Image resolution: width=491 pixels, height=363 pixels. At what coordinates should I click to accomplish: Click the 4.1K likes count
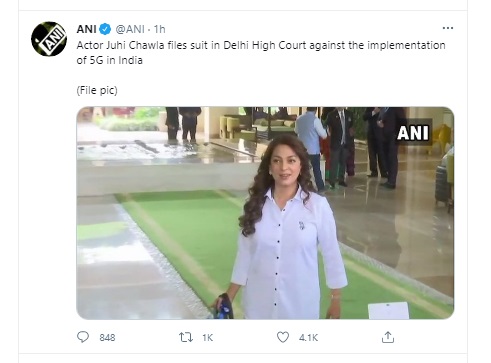[x=308, y=338]
